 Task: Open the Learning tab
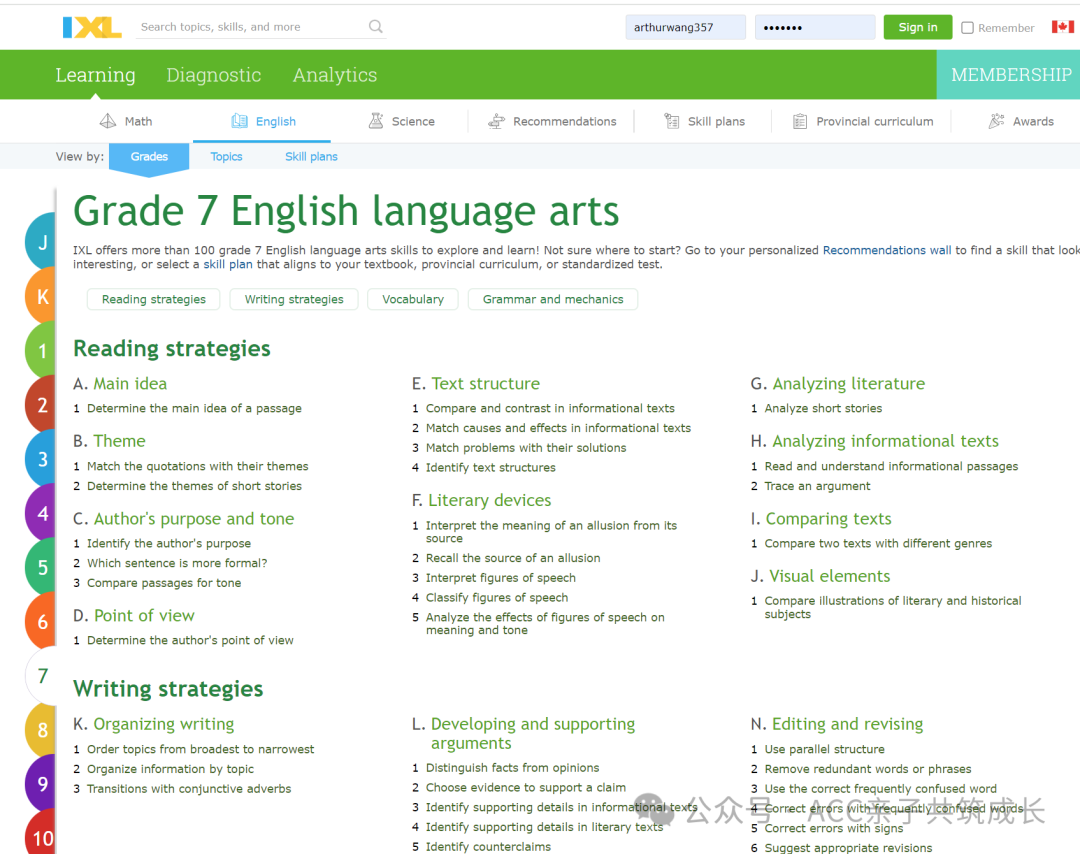(x=96, y=74)
